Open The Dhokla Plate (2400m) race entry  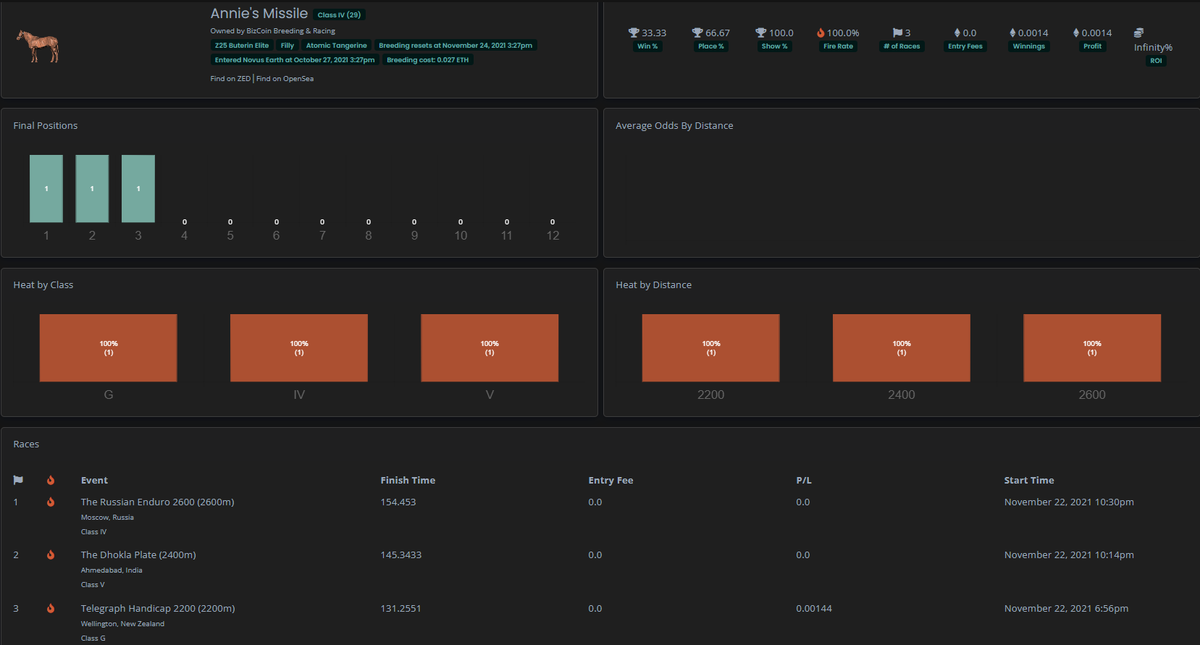click(138, 554)
